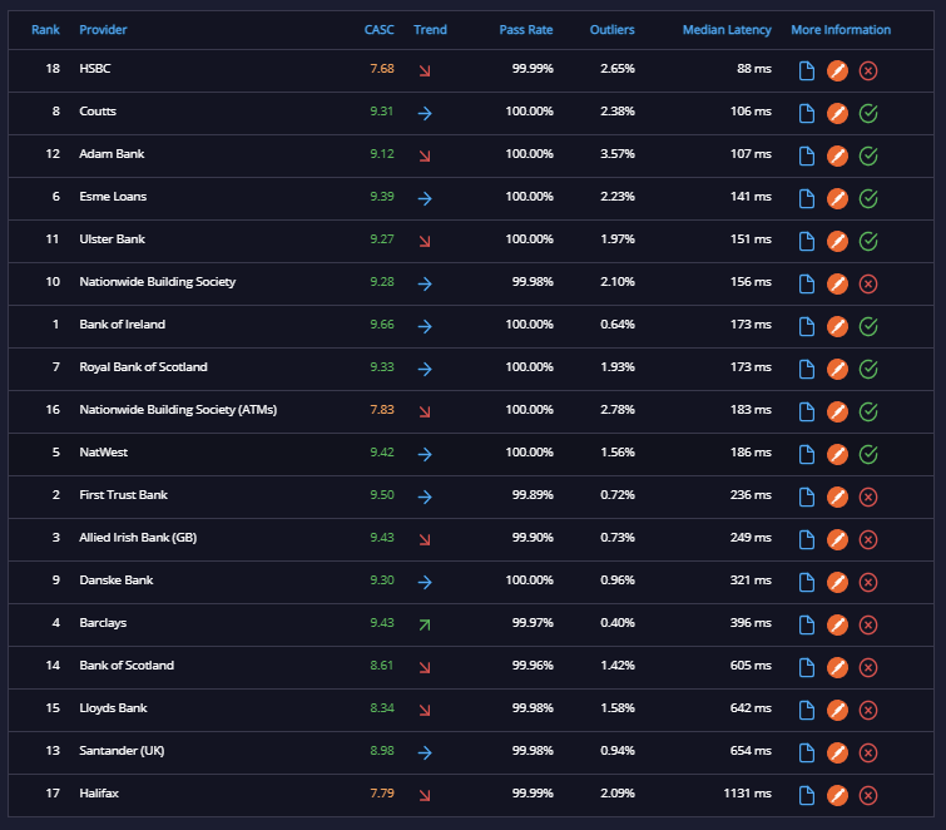Click the green check icon for Ulster Bank

[868, 241]
